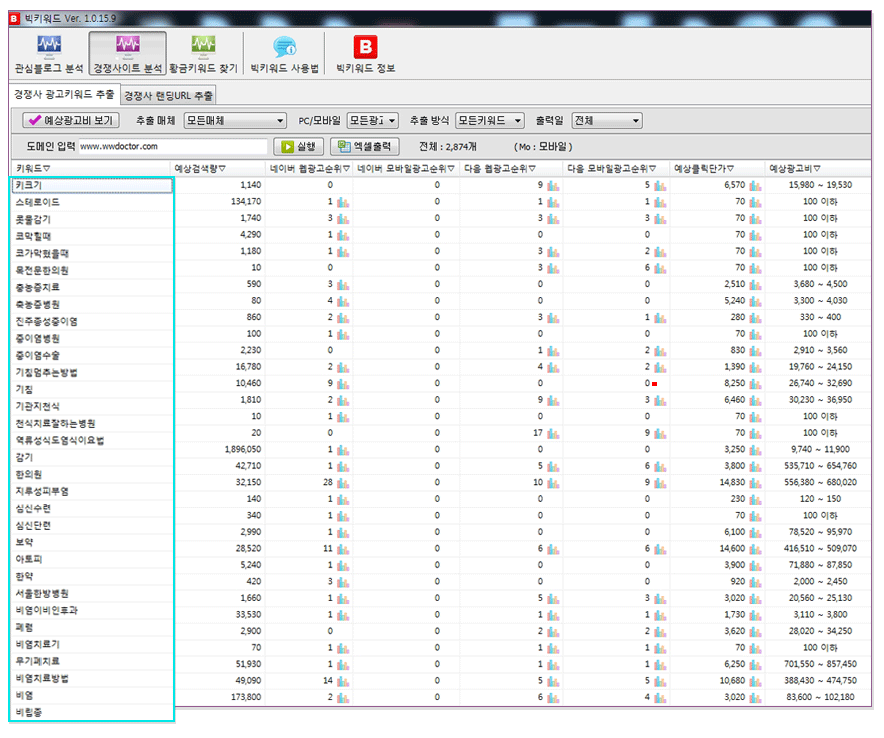
Task: Select the keyword cell 기관지천식
Action: click(92, 406)
